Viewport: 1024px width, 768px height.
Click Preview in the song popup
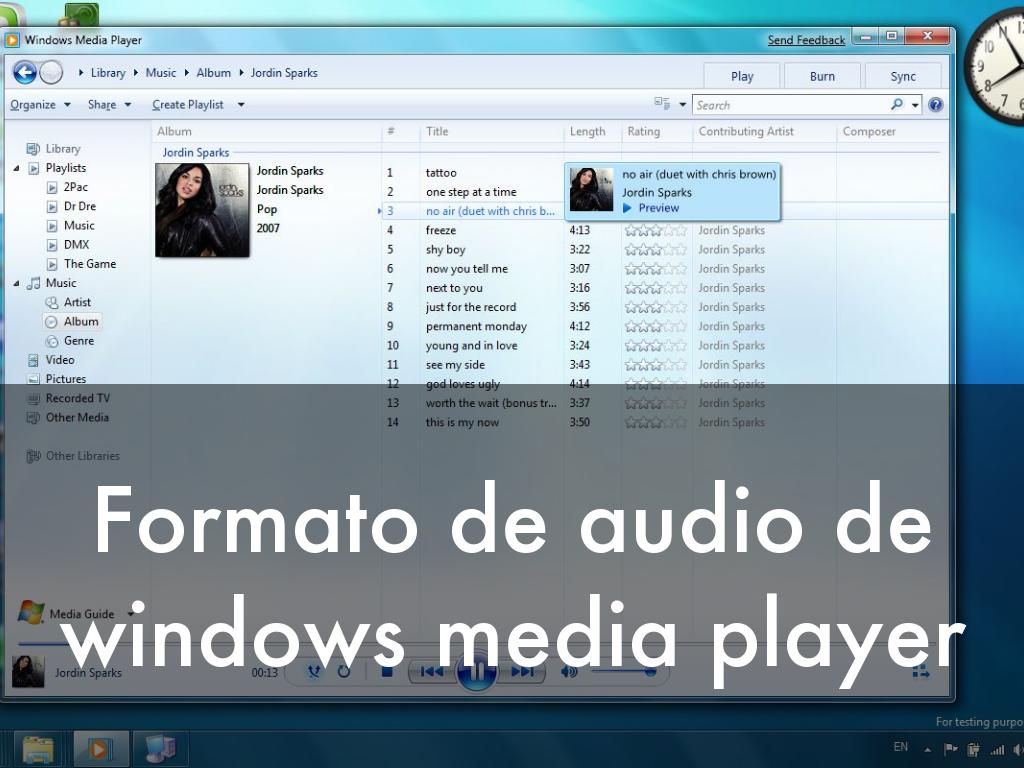[658, 208]
